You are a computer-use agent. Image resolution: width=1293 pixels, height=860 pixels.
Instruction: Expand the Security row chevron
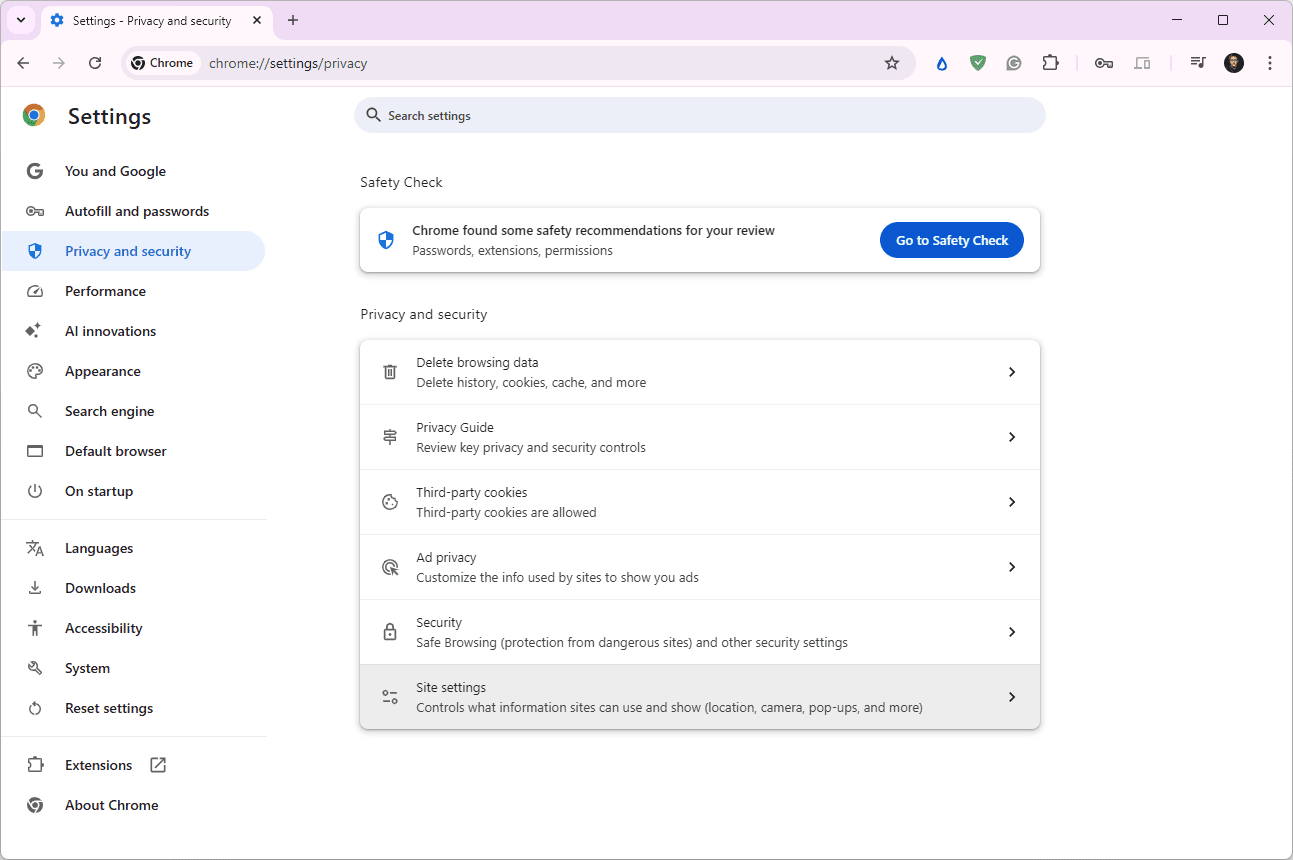(x=1011, y=632)
